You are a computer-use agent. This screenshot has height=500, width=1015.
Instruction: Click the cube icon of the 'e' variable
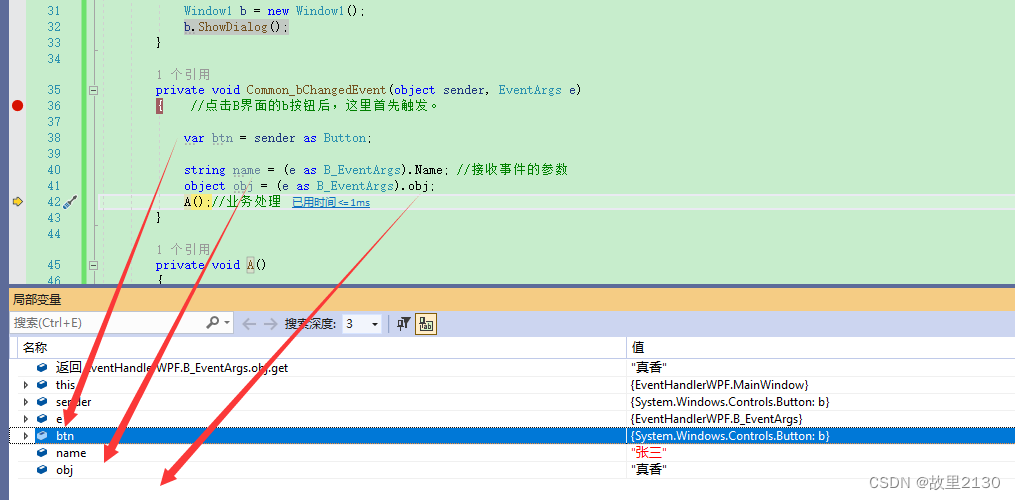[42, 418]
